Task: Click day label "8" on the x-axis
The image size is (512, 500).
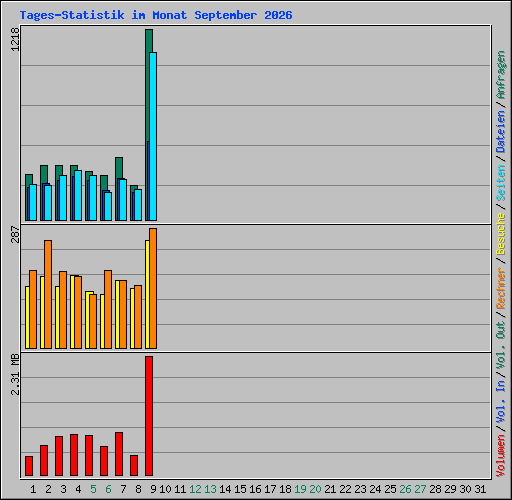Action: 138,489
